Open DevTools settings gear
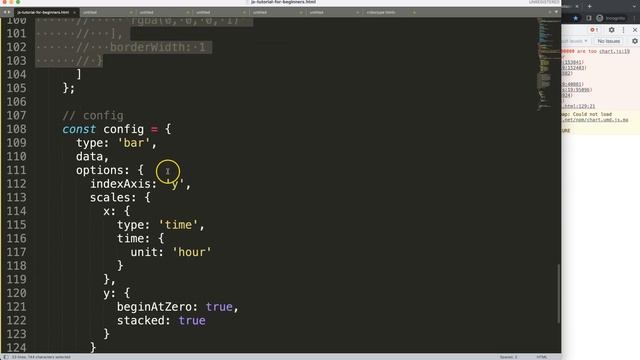 pyautogui.click(x=611, y=30)
